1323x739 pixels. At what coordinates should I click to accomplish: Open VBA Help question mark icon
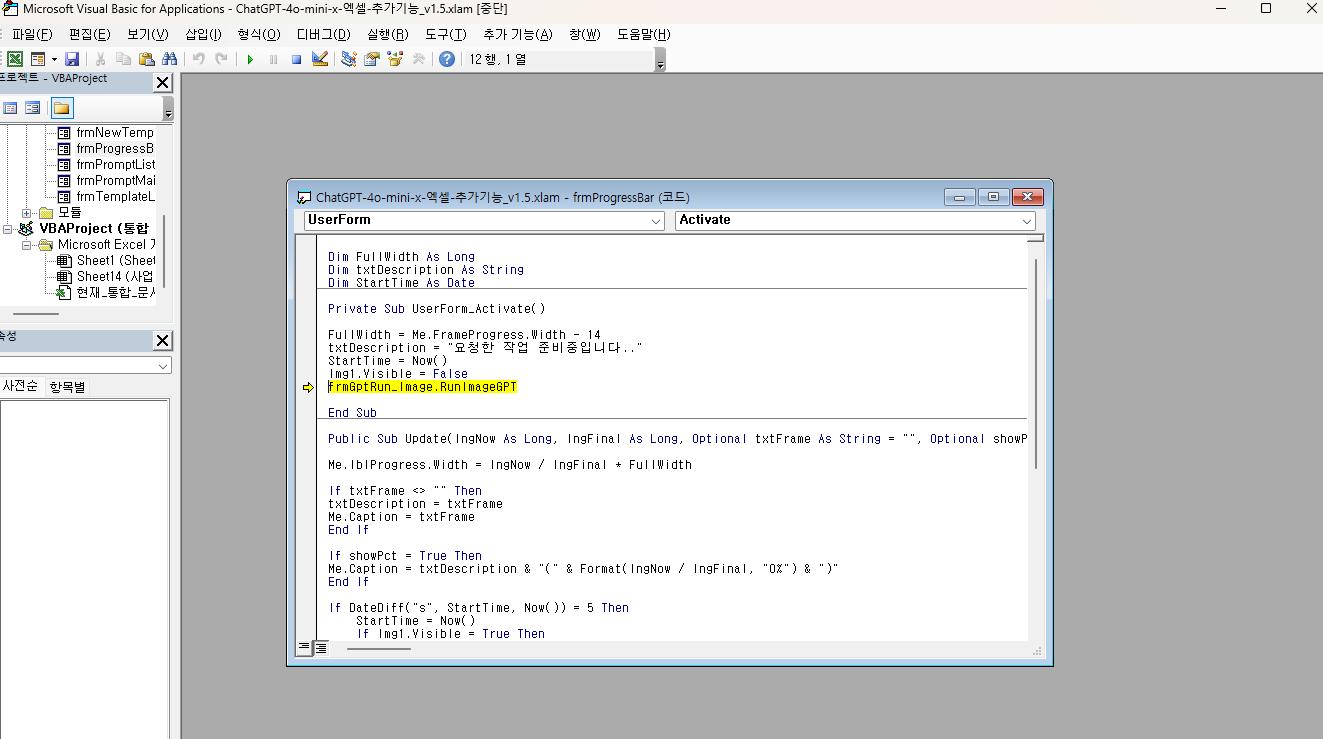pos(447,60)
